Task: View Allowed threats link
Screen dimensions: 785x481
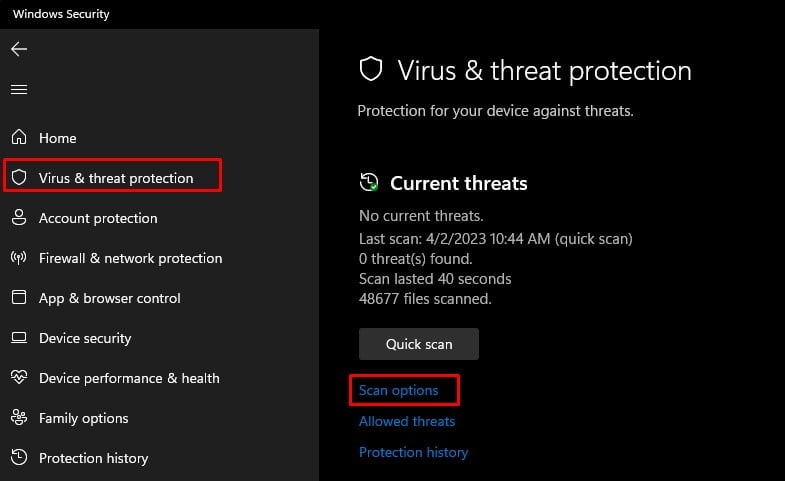Action: tap(407, 421)
